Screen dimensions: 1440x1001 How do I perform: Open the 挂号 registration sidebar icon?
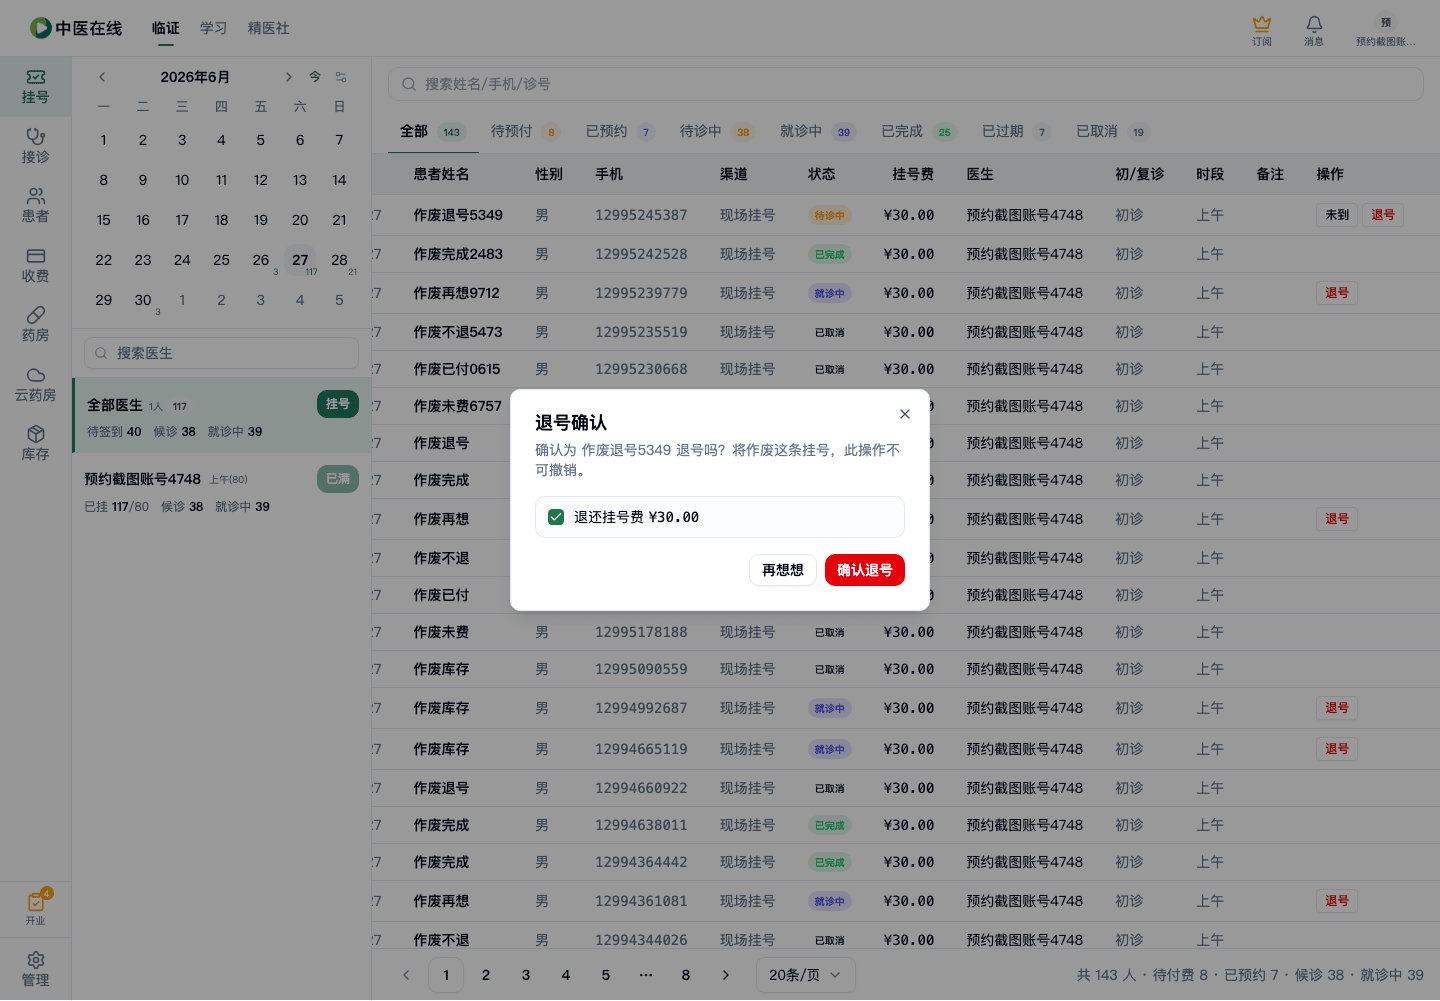click(35, 87)
